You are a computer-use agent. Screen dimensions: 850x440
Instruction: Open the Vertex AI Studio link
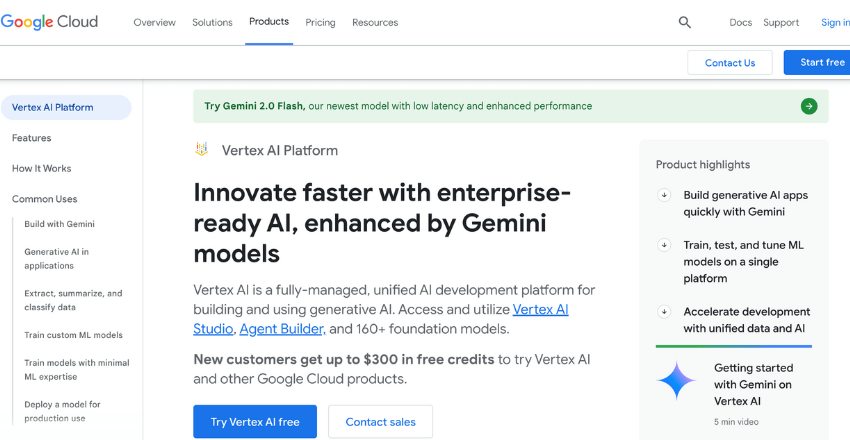point(381,319)
